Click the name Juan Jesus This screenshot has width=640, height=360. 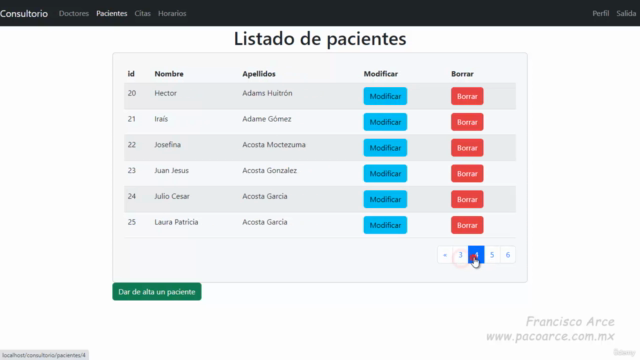pos(171,170)
